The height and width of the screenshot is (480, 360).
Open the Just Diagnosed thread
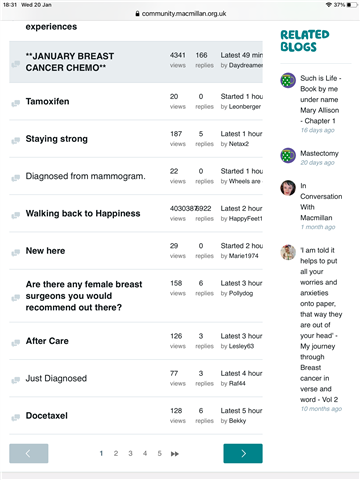(56, 378)
